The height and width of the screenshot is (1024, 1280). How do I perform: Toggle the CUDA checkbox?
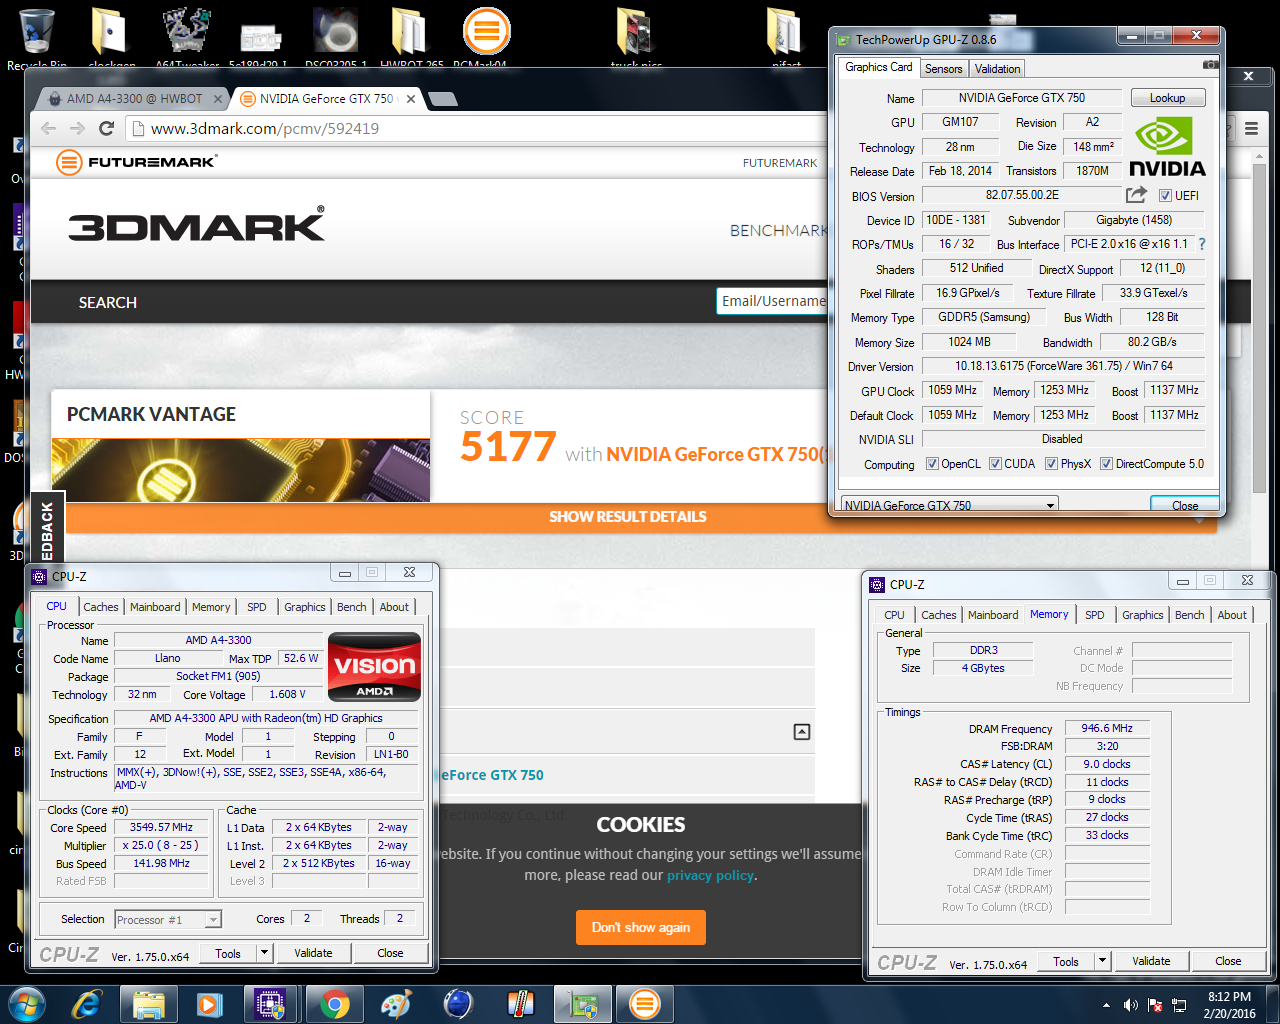tap(995, 464)
